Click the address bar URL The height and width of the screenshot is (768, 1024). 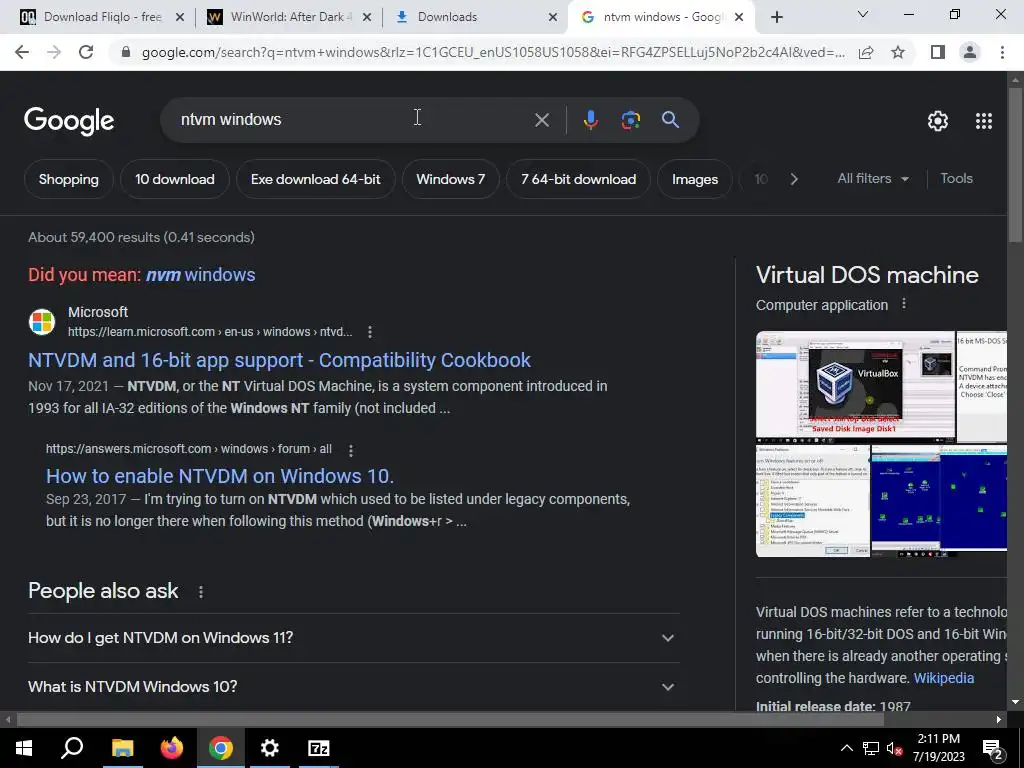click(493, 52)
